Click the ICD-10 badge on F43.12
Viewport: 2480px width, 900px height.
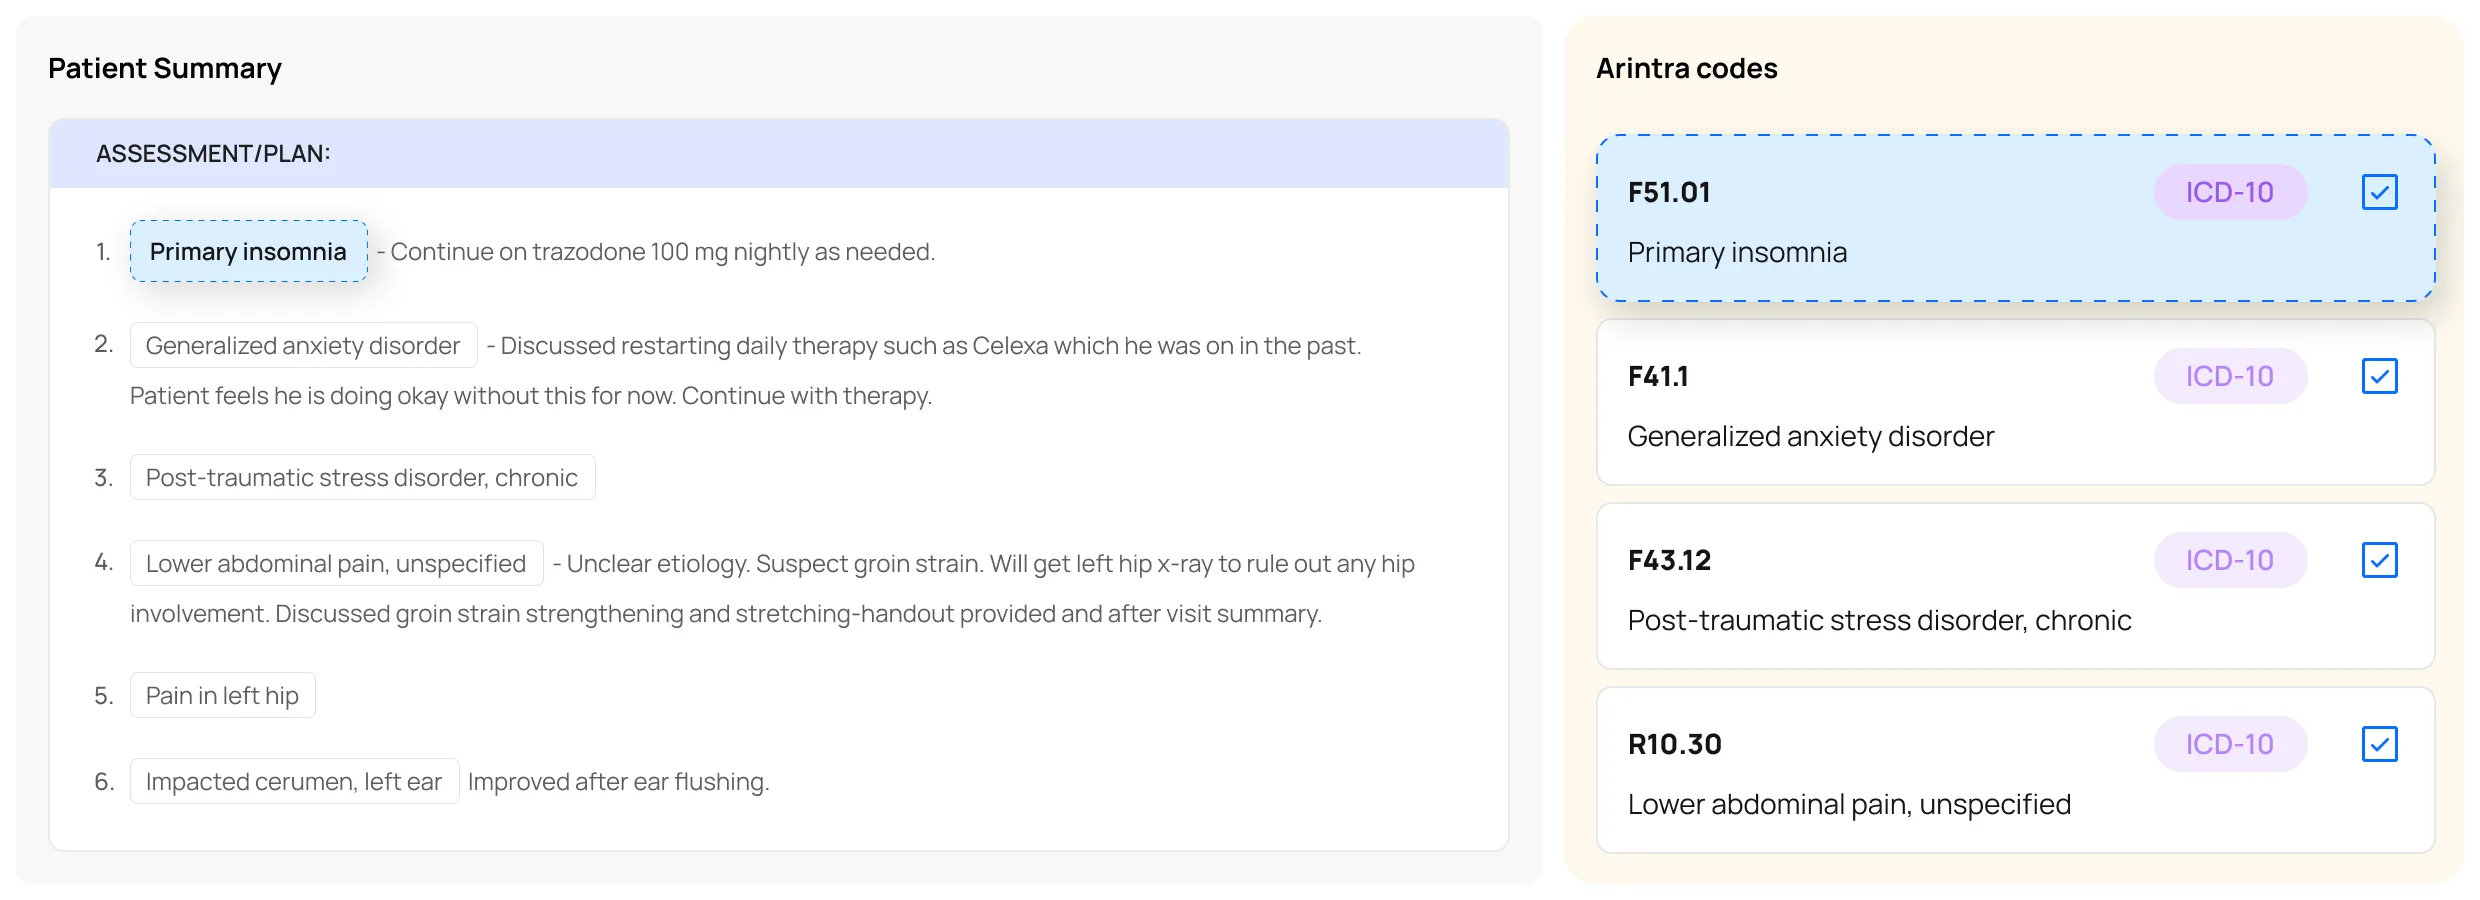[2229, 560]
